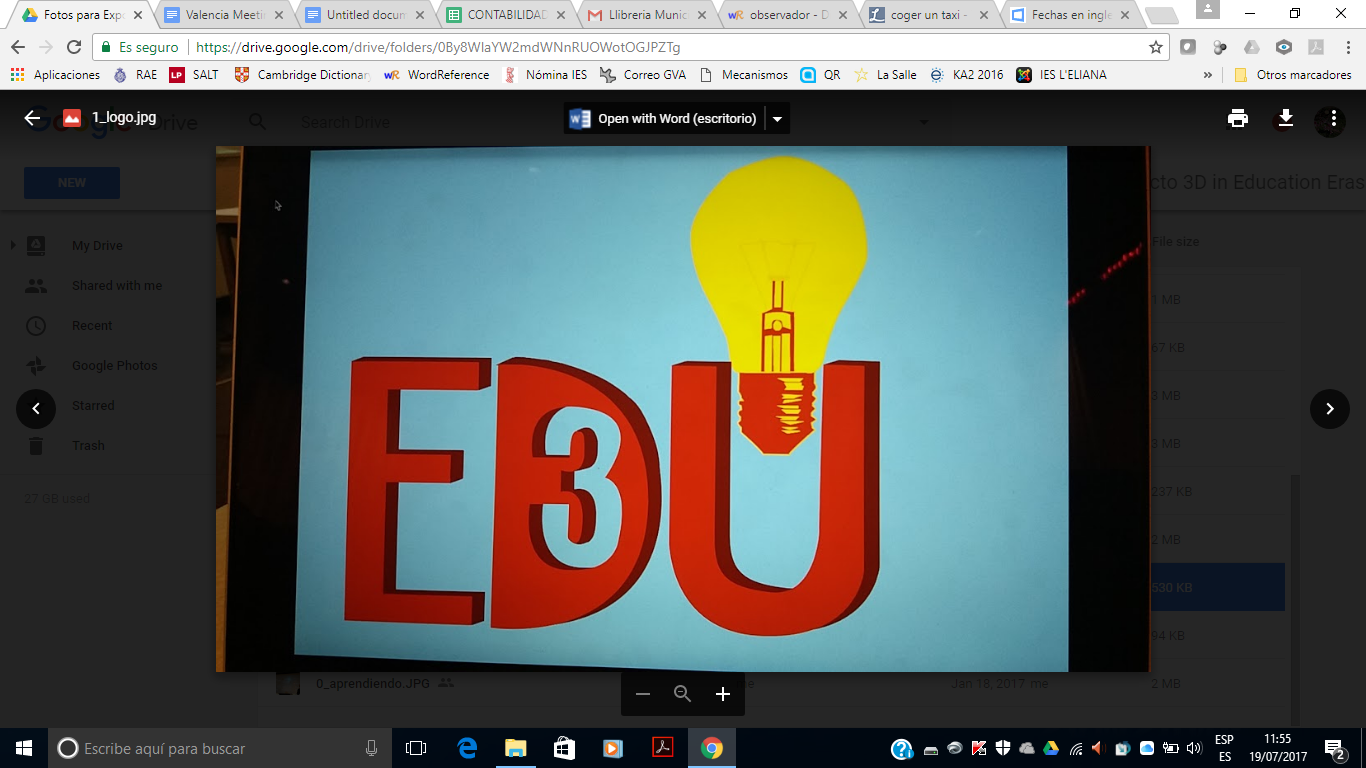The image size is (1366, 768).
Task: Click the eye hexagon extension icon
Action: 1284,47
